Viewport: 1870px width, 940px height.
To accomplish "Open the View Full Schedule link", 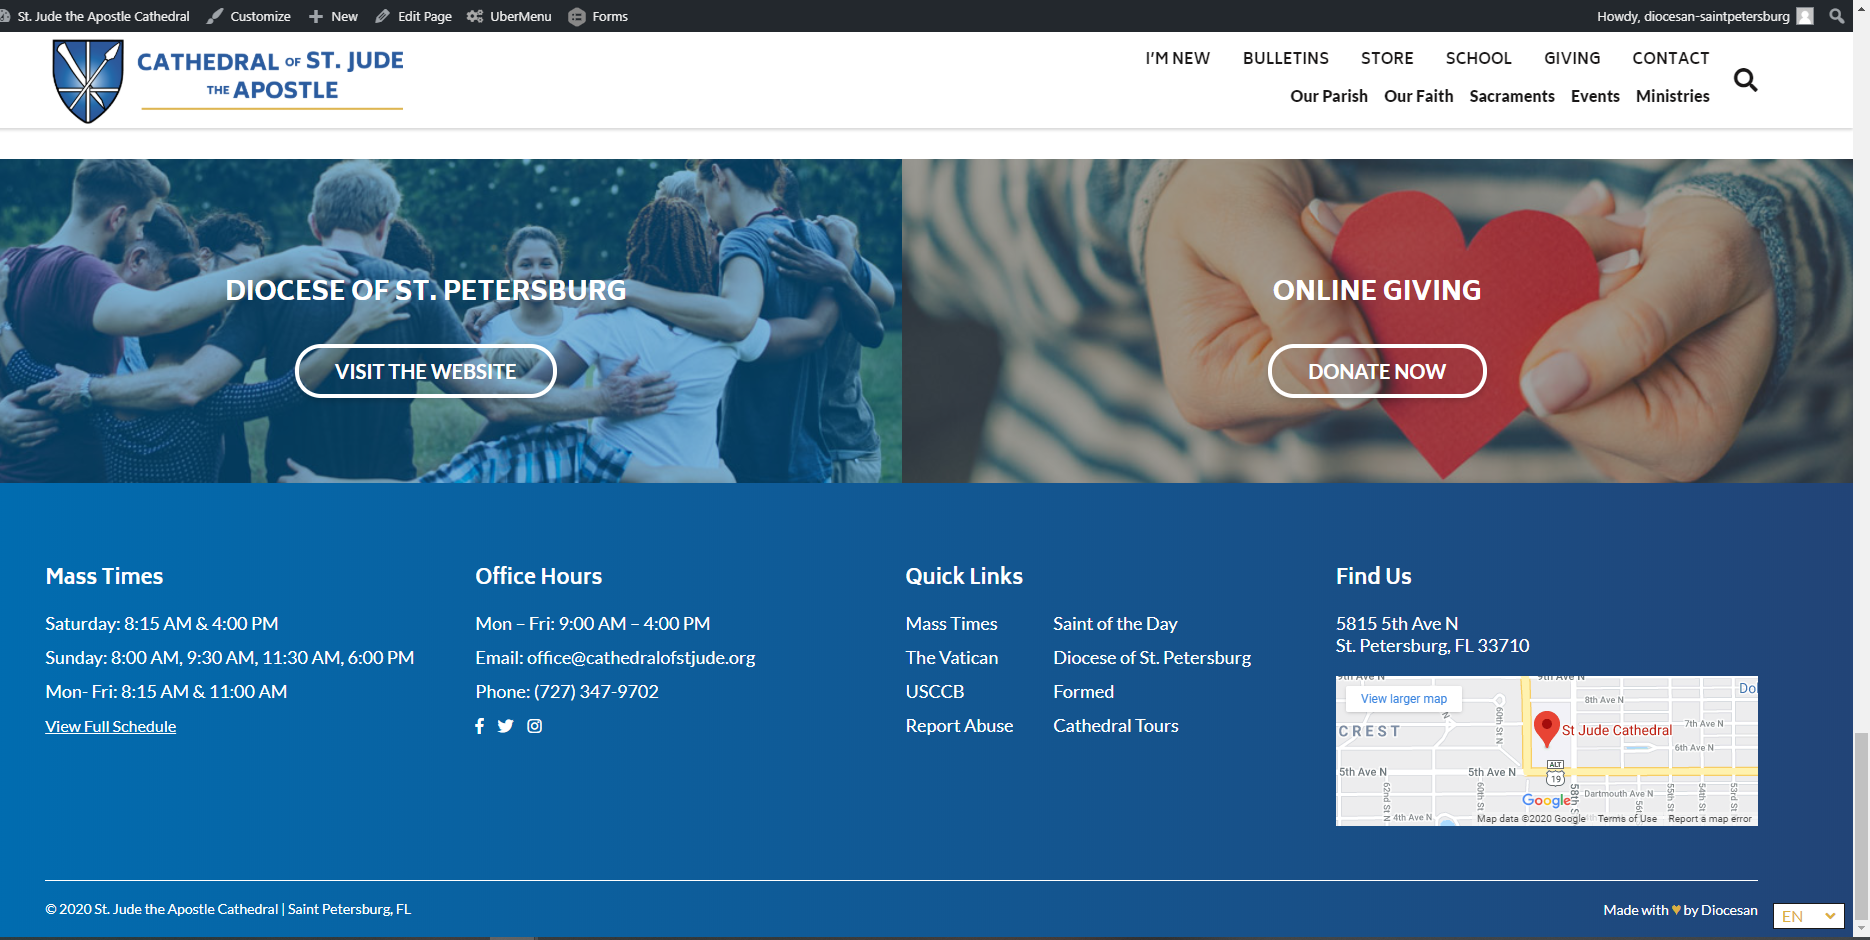I will pos(110,727).
